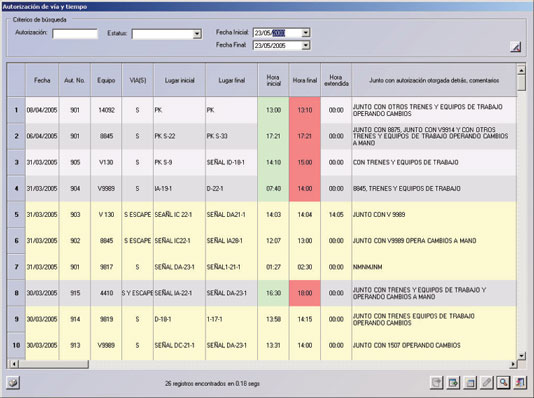Click the red Hora final cell 13:10
The image size is (534, 398).
305,110
